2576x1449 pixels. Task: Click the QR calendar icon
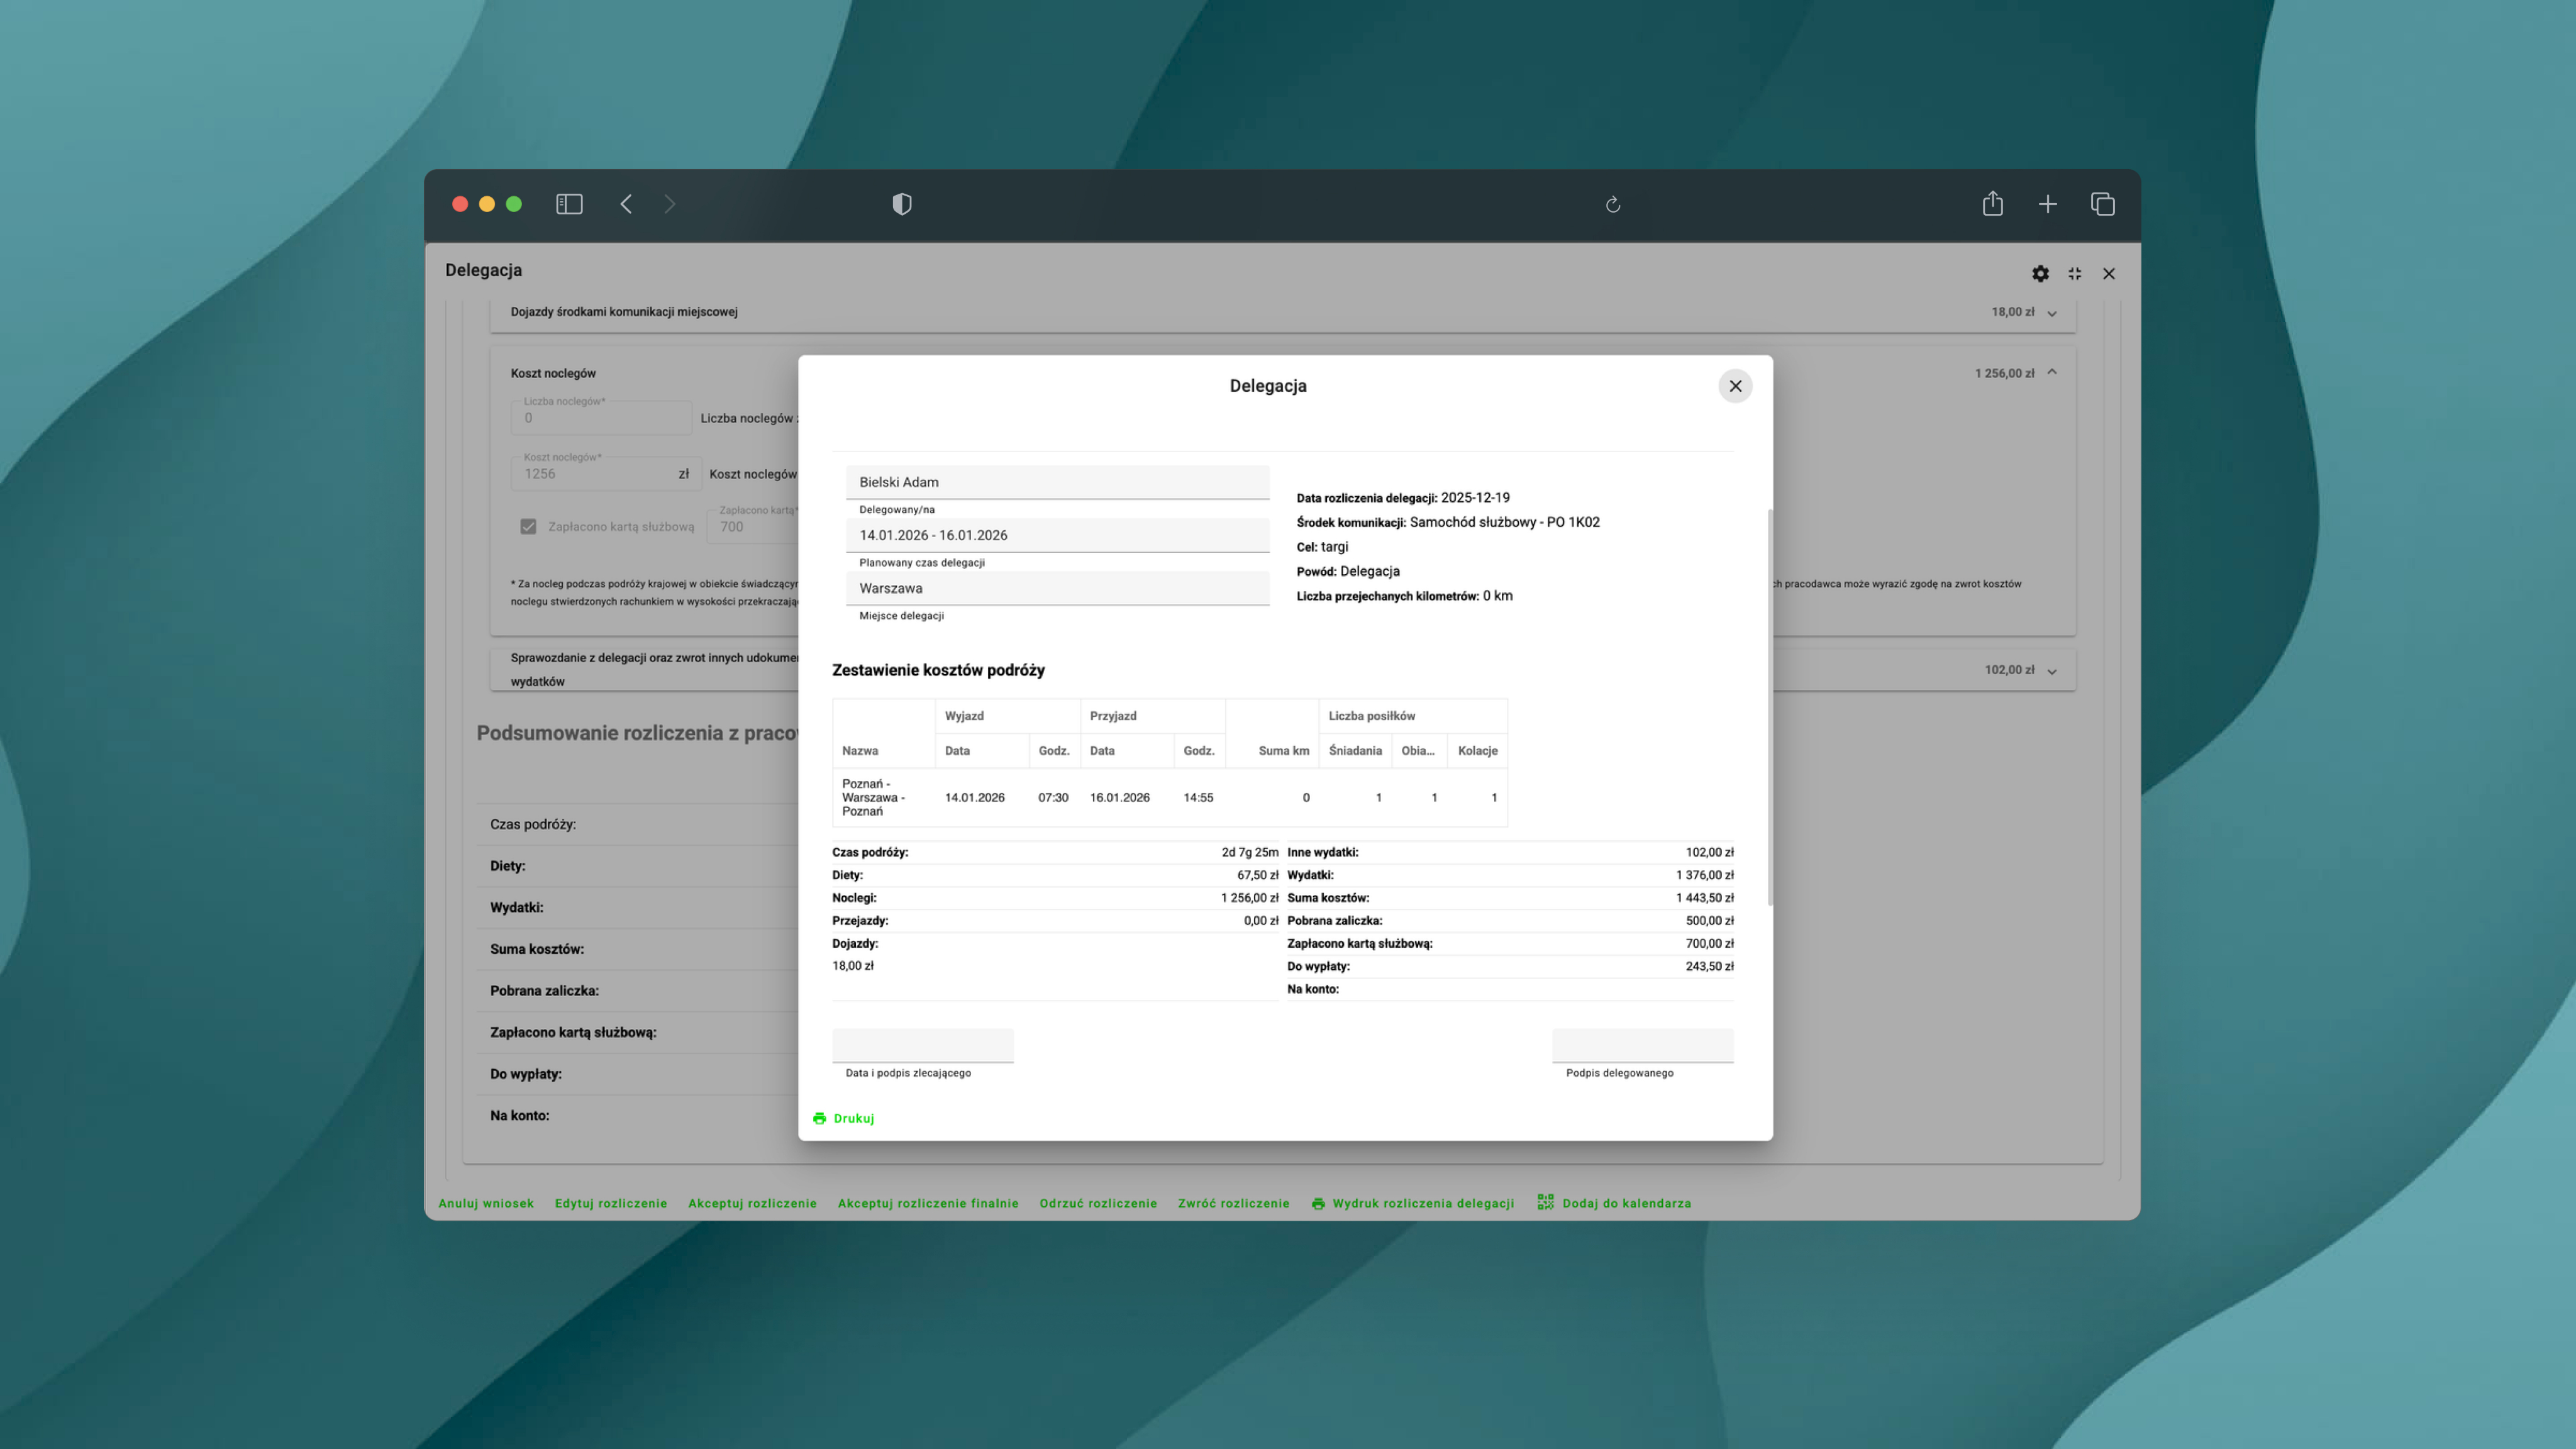(x=1545, y=1202)
